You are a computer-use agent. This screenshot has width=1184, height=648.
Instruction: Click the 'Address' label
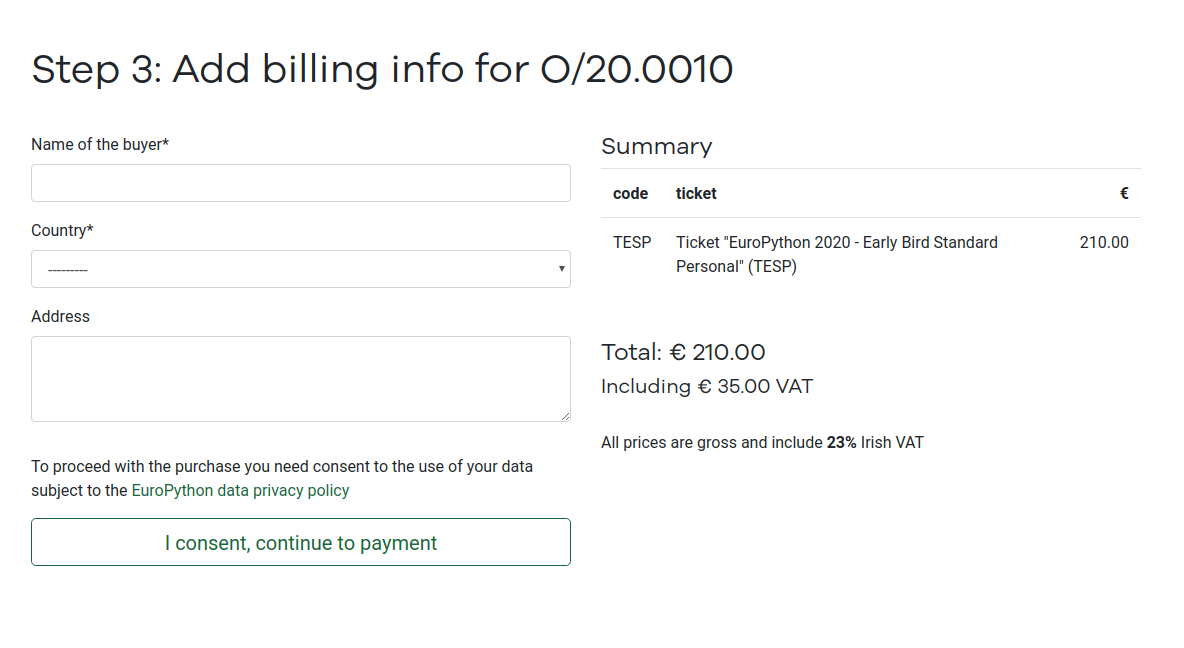coord(60,317)
